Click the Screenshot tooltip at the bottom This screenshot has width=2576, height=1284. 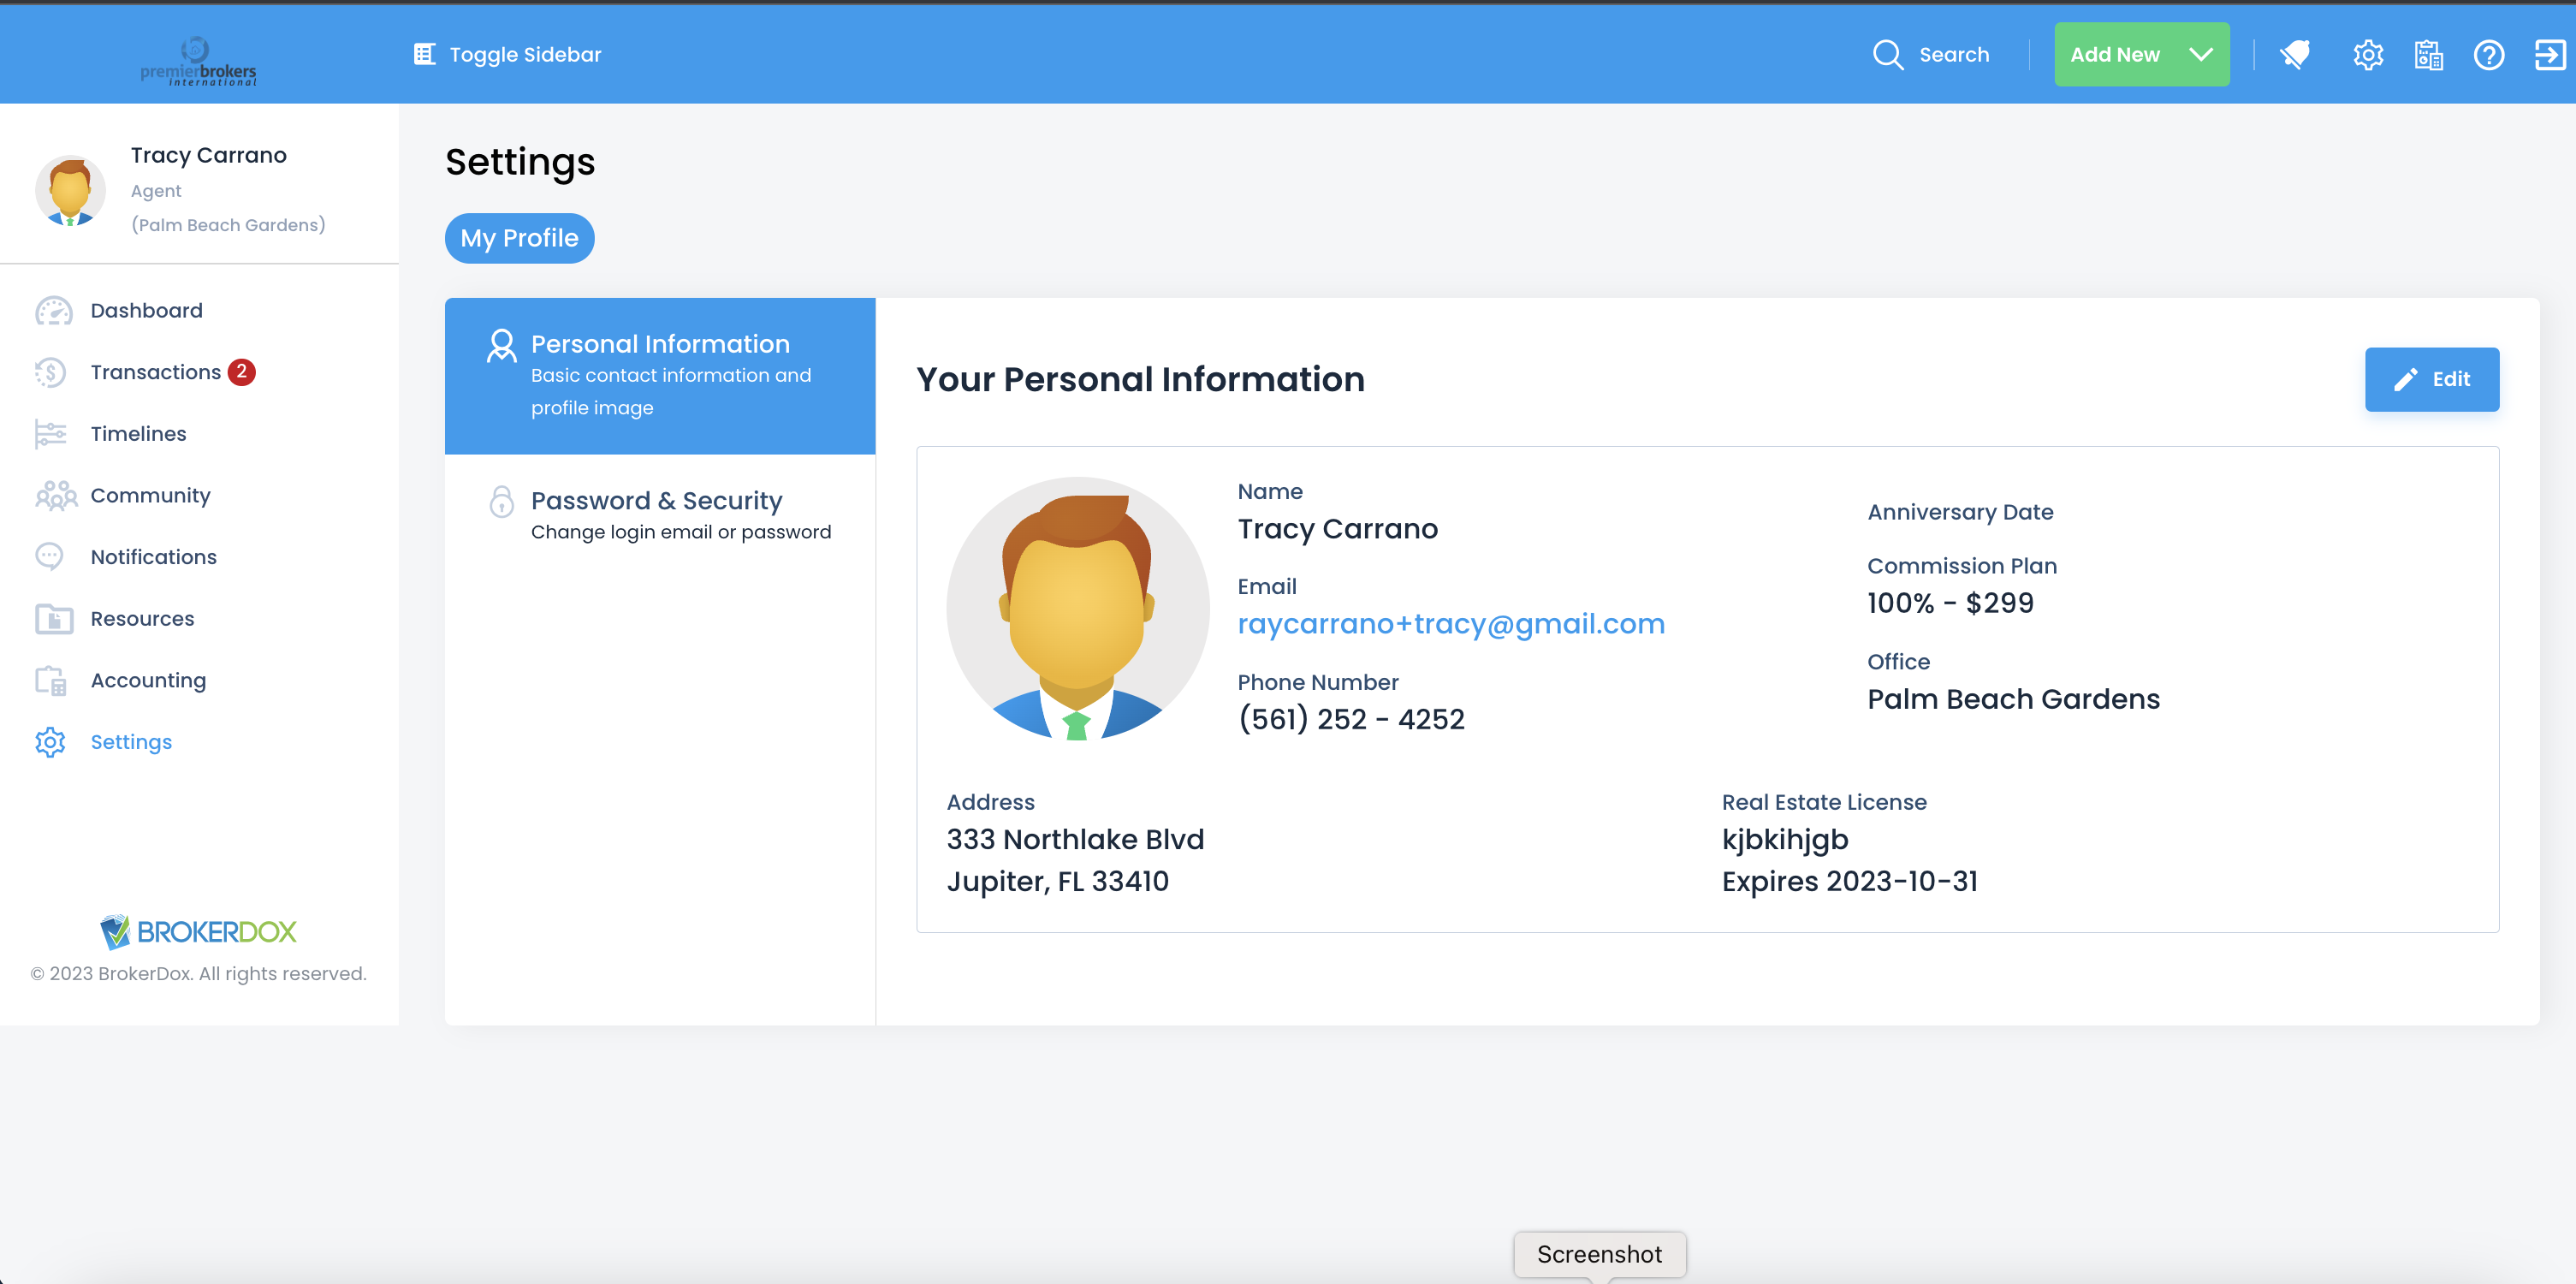[1599, 1254]
